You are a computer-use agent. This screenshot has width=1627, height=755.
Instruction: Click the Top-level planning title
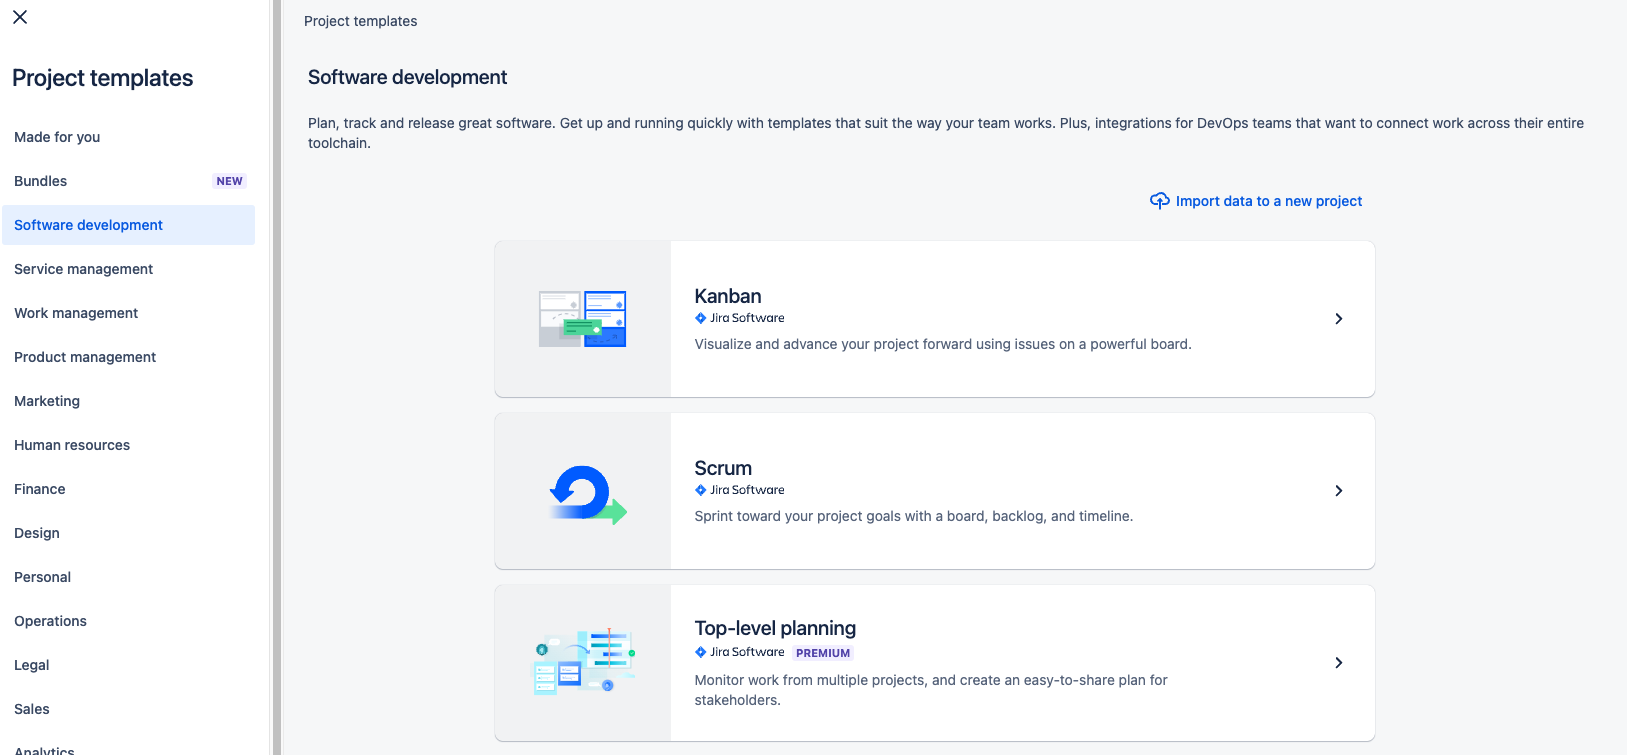[x=775, y=628]
